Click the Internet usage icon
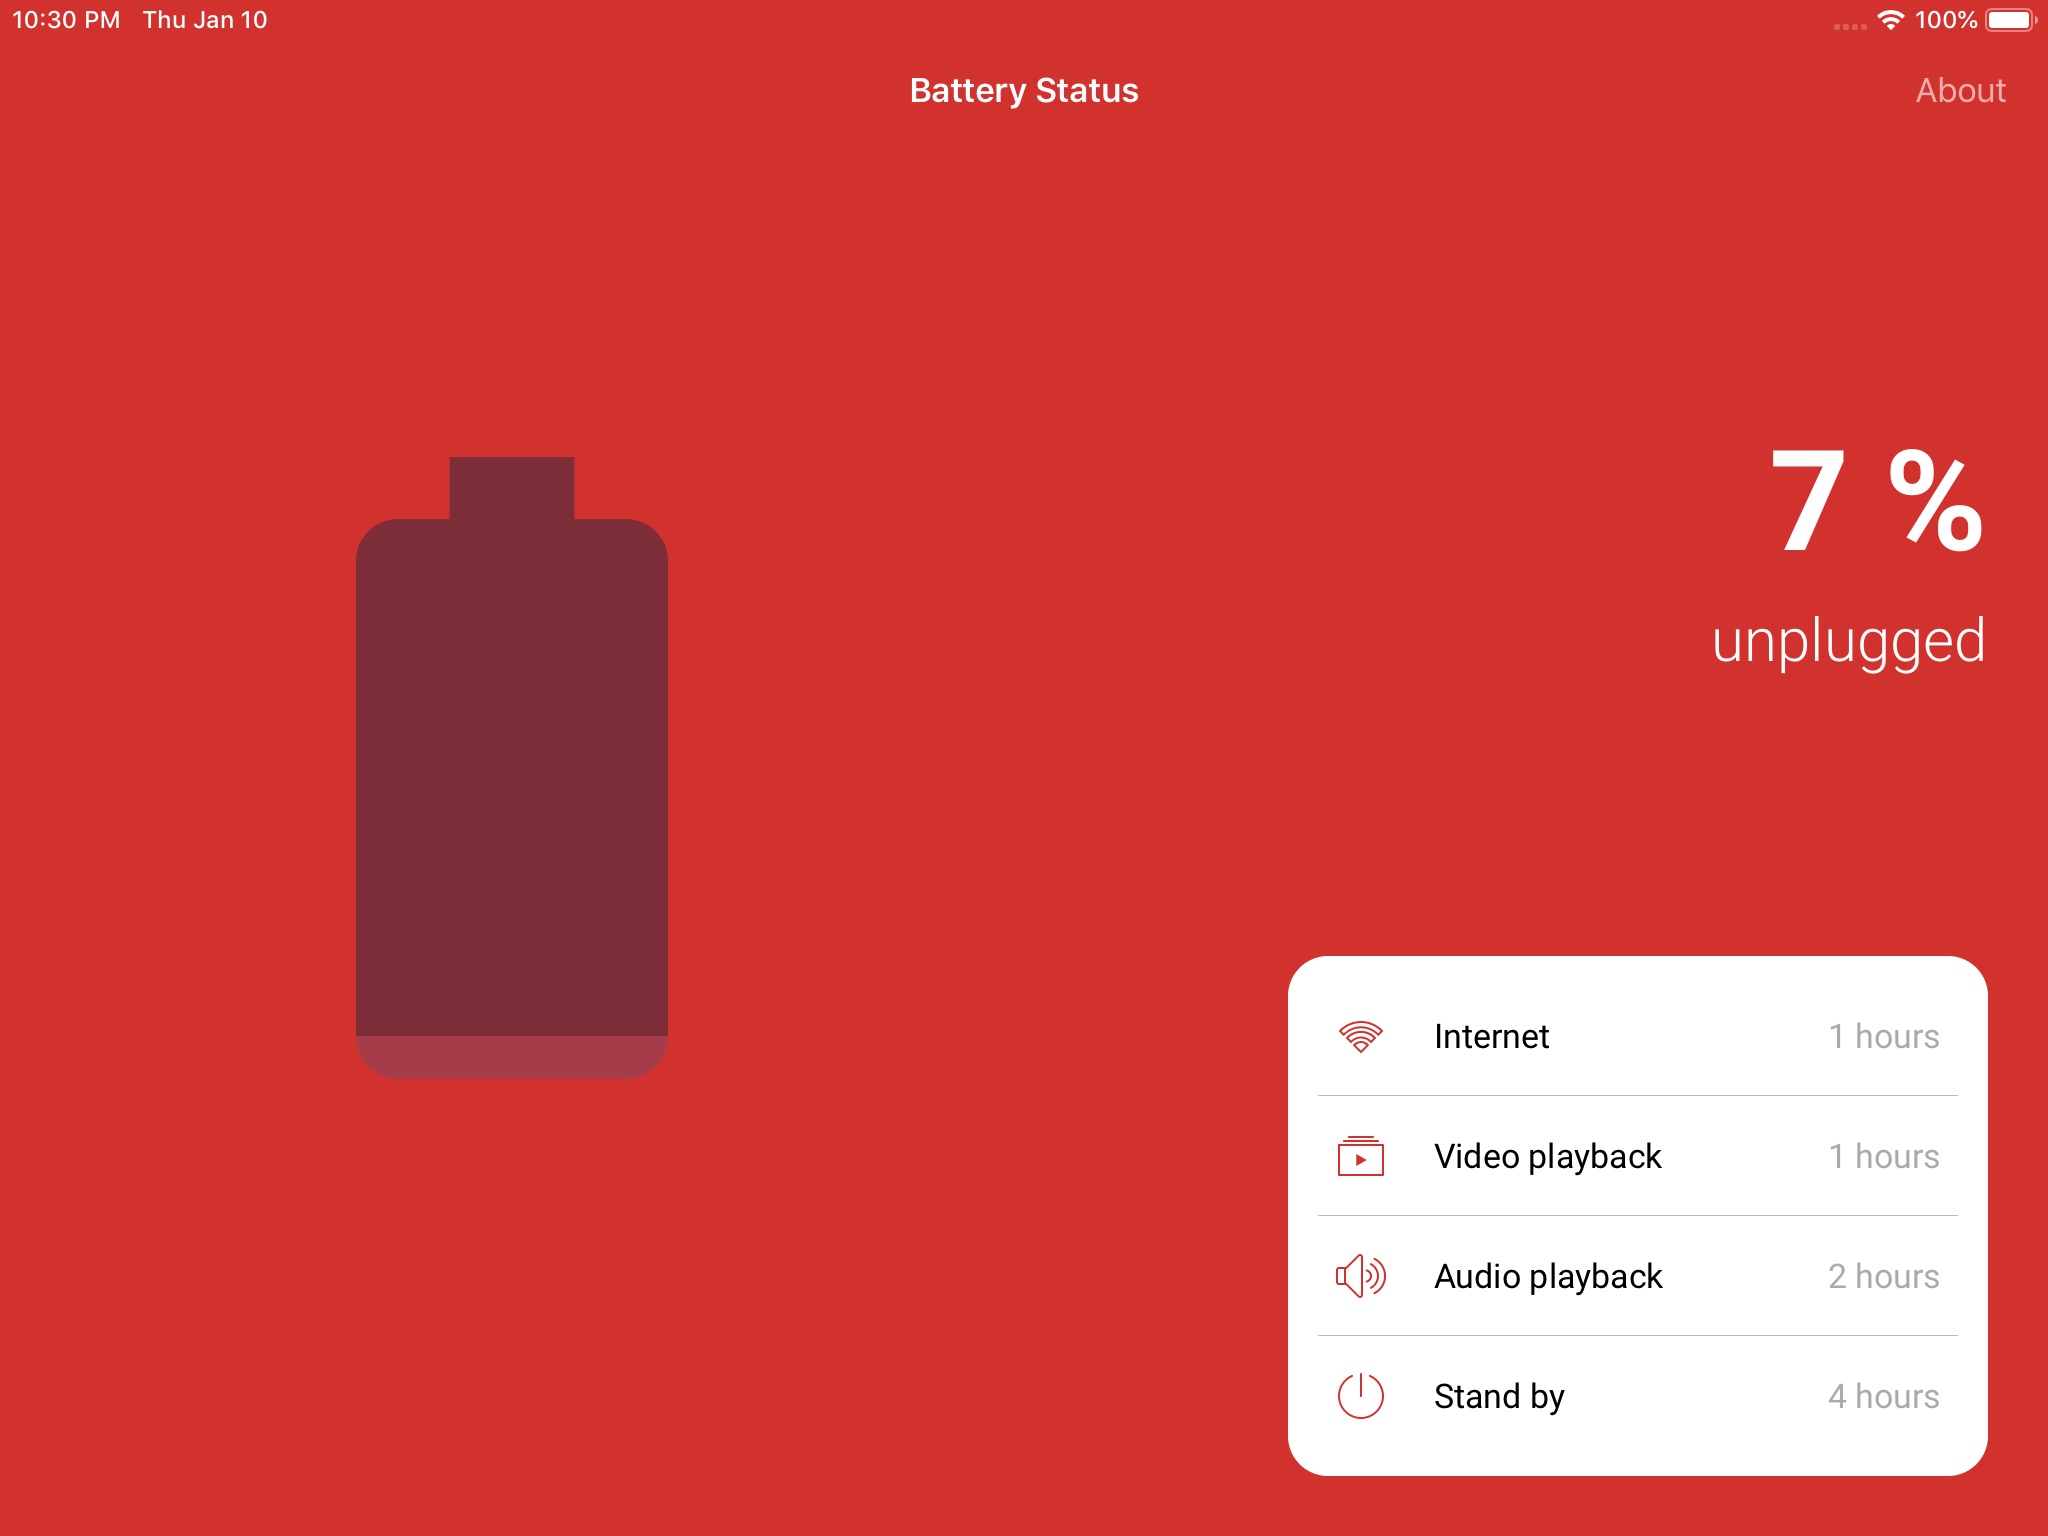 pos(1363,1034)
